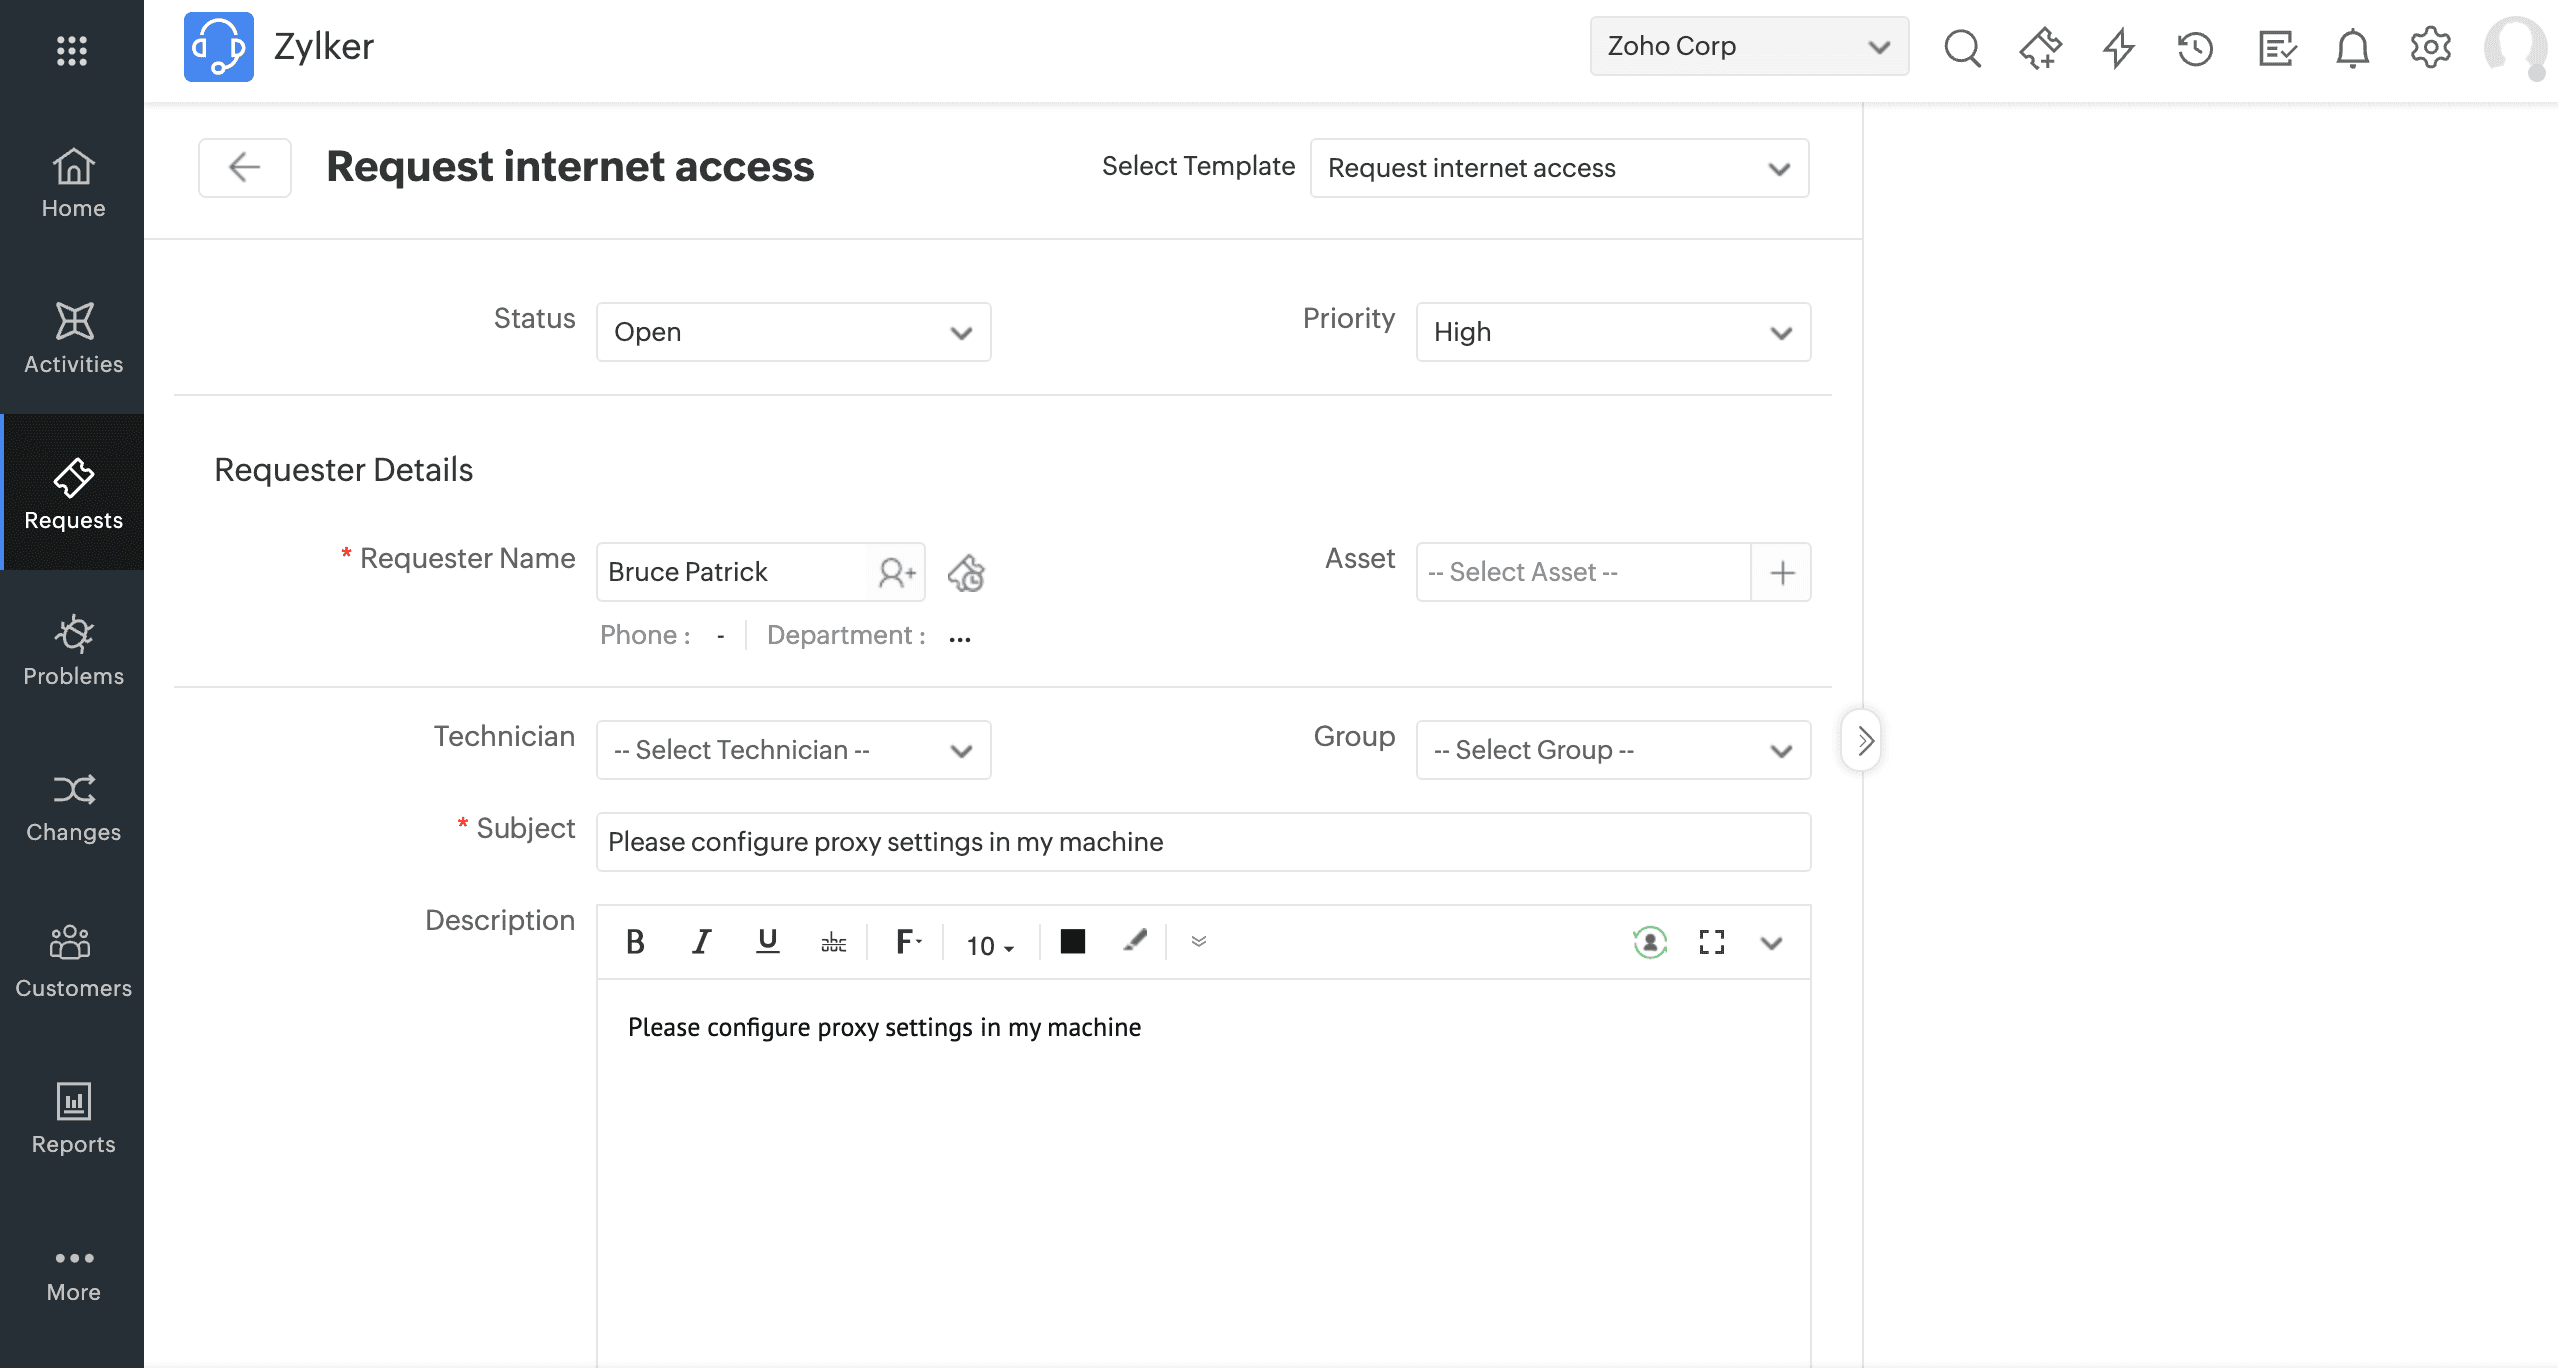Open the app launcher grid icon
Viewport: 2558px width, 1368px height.
tap(72, 50)
